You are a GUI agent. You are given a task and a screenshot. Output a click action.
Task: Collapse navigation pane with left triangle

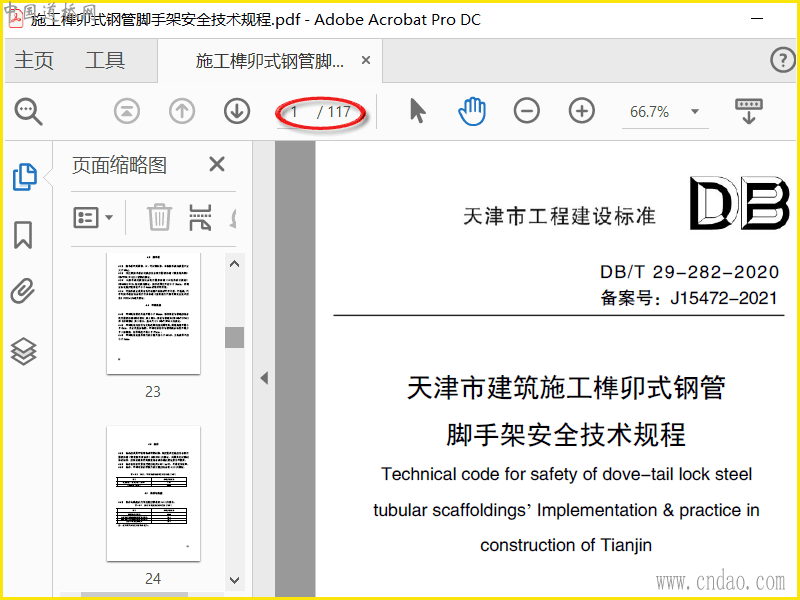pyautogui.click(x=264, y=378)
